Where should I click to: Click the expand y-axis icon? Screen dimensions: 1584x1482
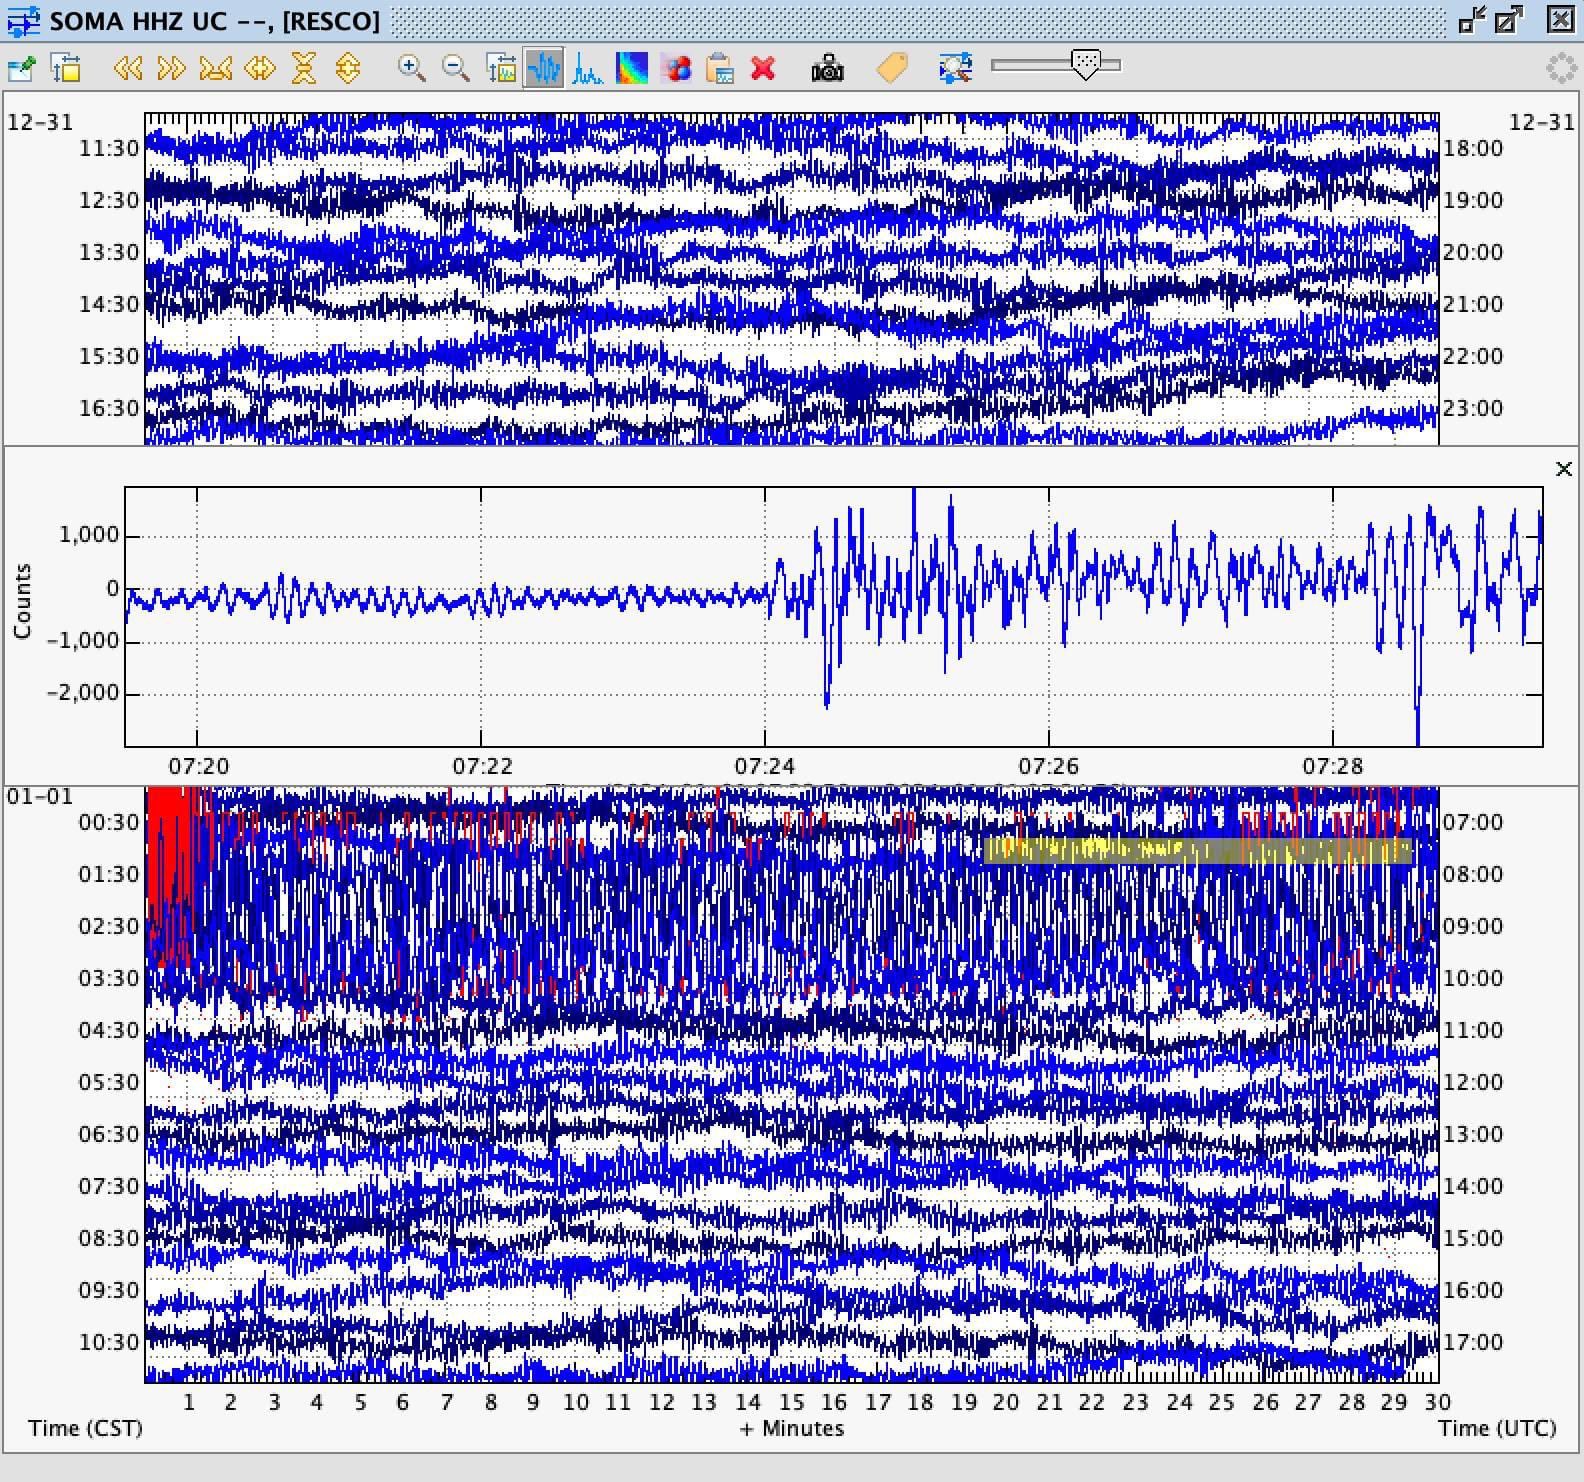click(347, 68)
